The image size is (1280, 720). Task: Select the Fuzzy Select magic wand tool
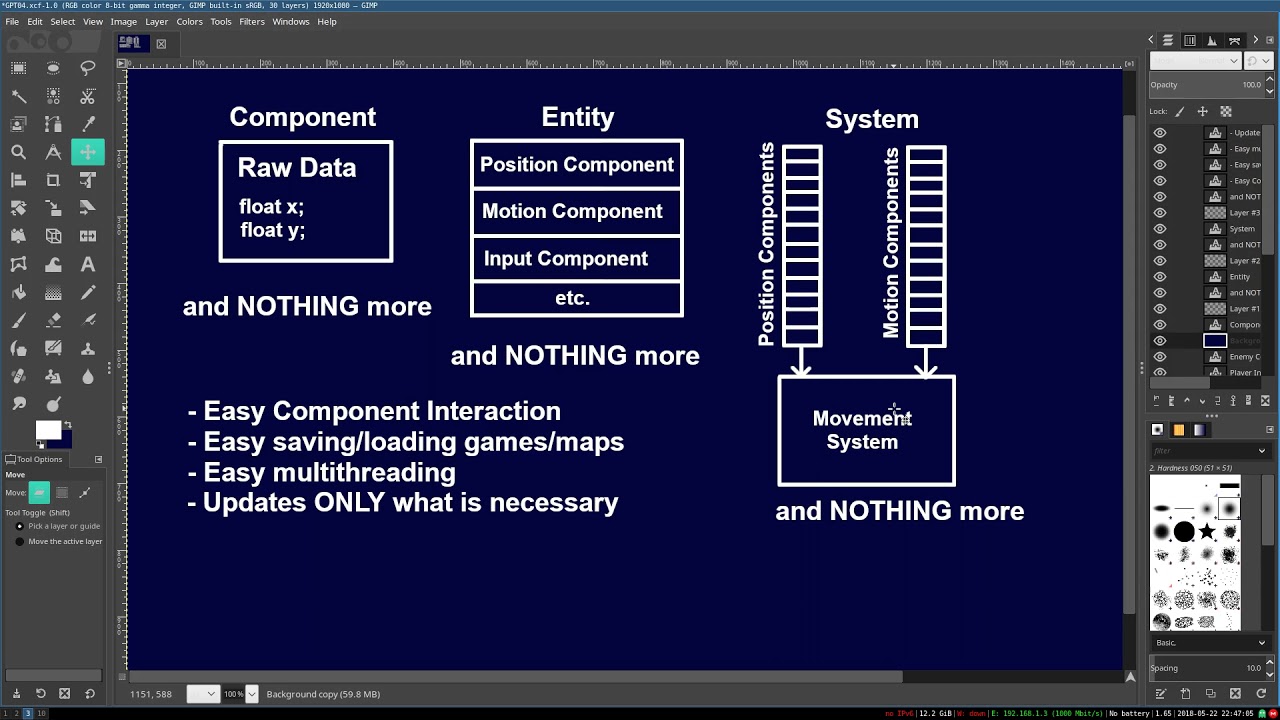pyautogui.click(x=18, y=96)
